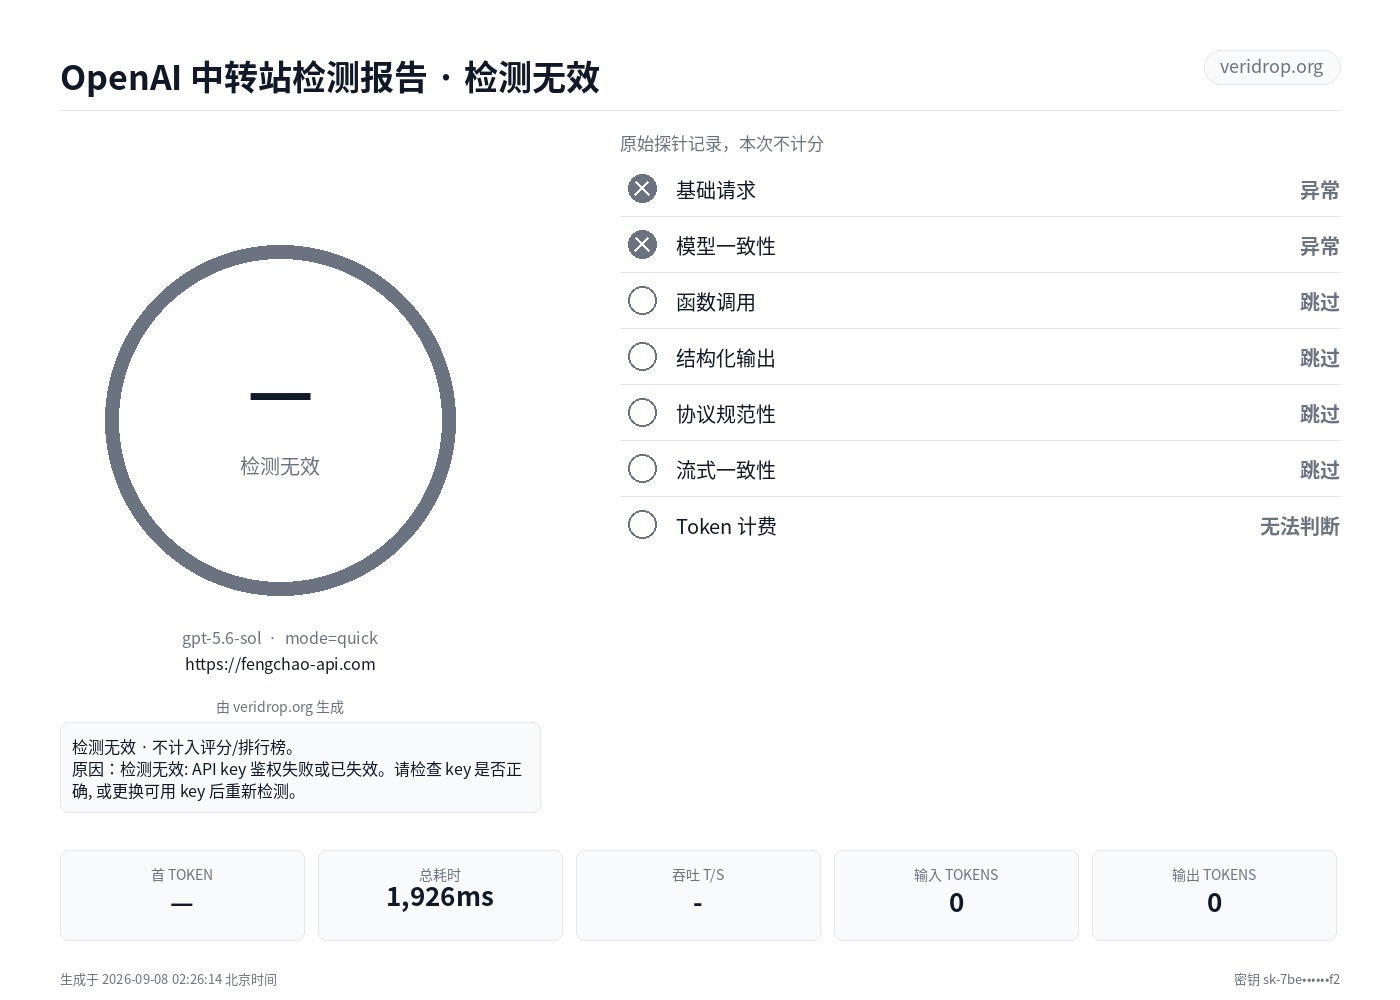
Task: Click the 无法判断 status for Token 计费
Action: pyautogui.click(x=1299, y=526)
